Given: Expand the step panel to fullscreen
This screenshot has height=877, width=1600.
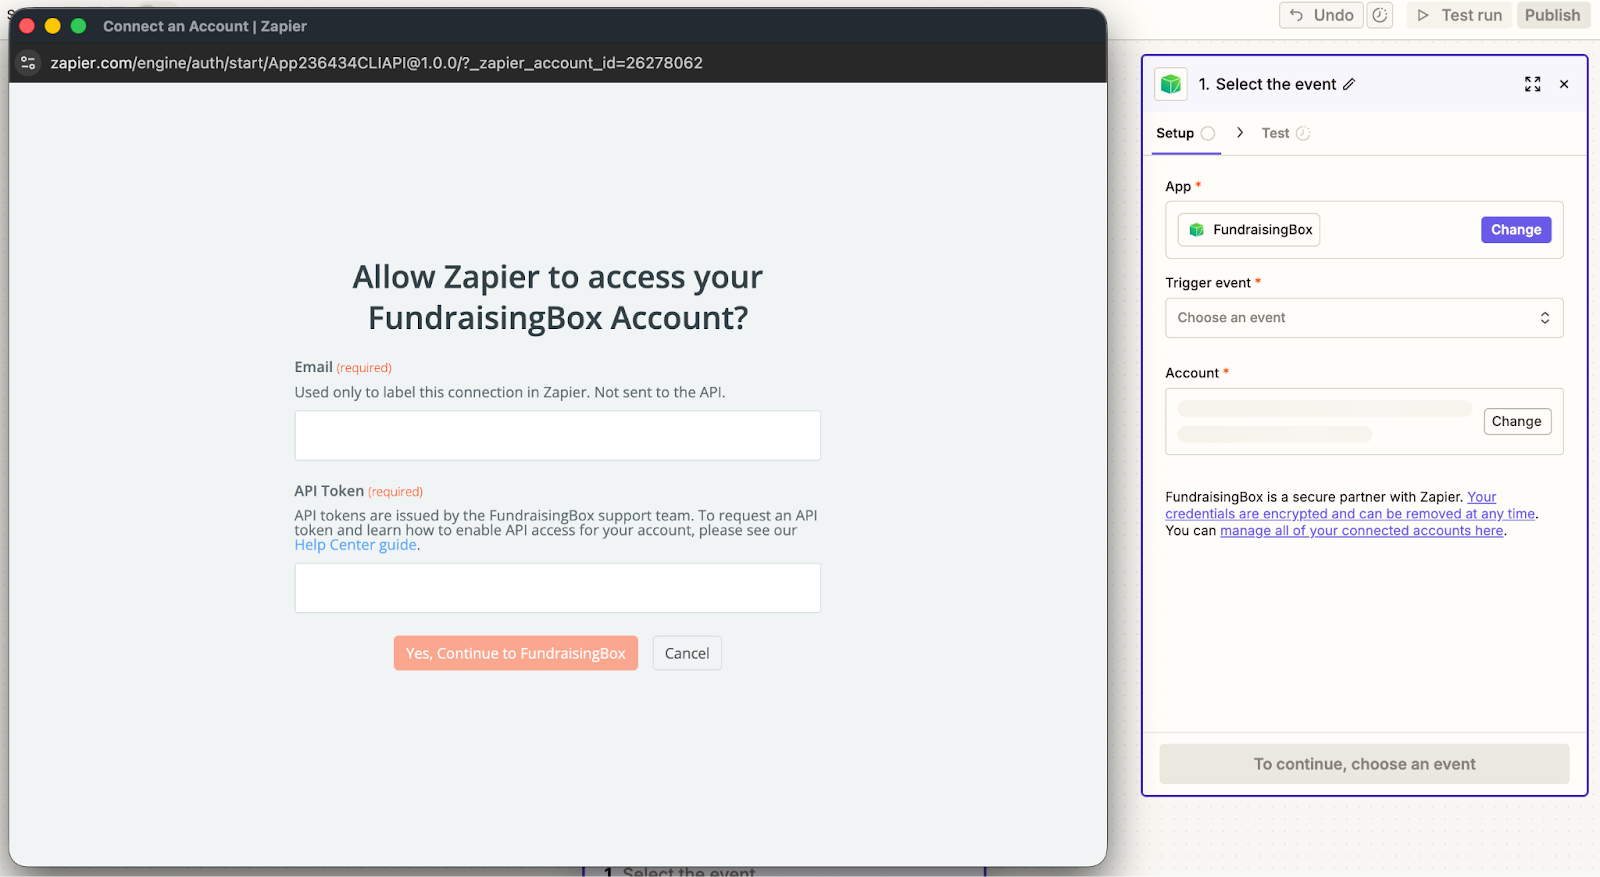Looking at the screenshot, I should click(x=1532, y=84).
